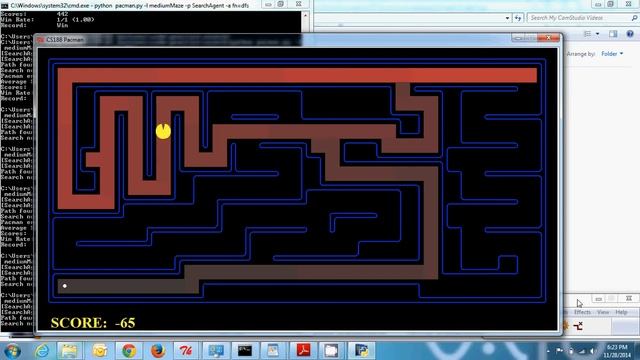Click the magnifier icon in the Explorer search box

pos(634,18)
